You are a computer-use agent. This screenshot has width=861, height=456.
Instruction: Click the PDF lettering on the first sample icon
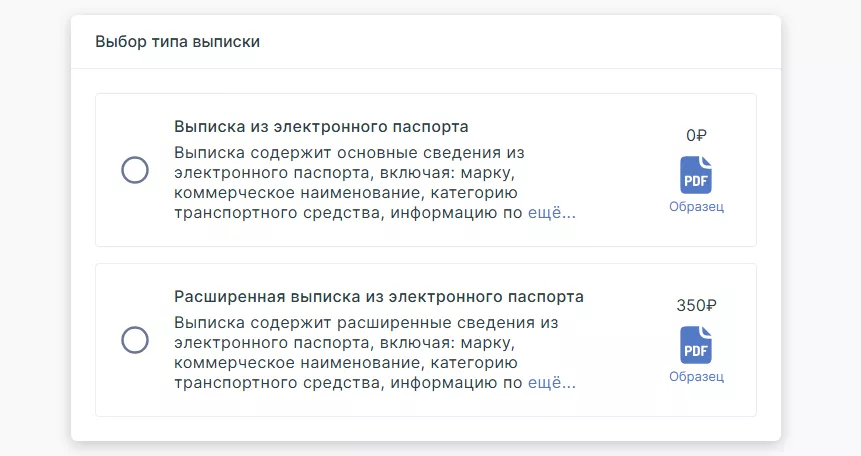click(x=696, y=181)
